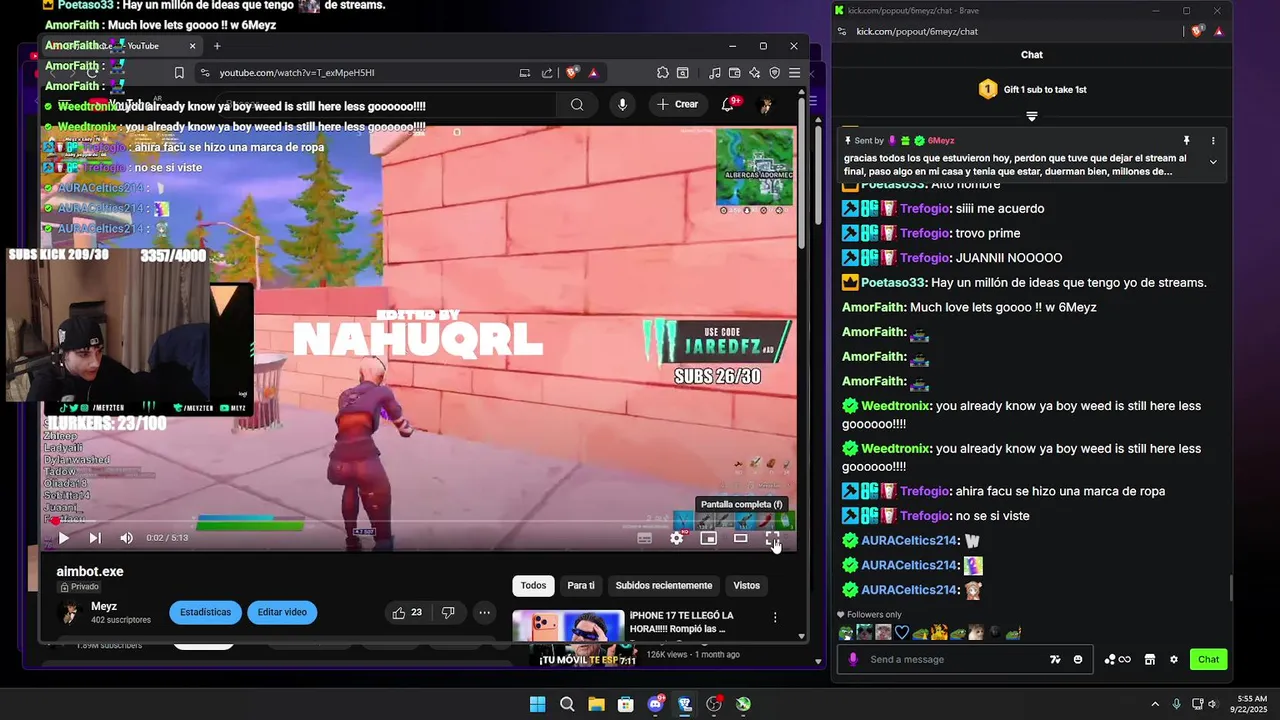Open a new browser tab
The width and height of the screenshot is (1280, 720).
pos(217,46)
